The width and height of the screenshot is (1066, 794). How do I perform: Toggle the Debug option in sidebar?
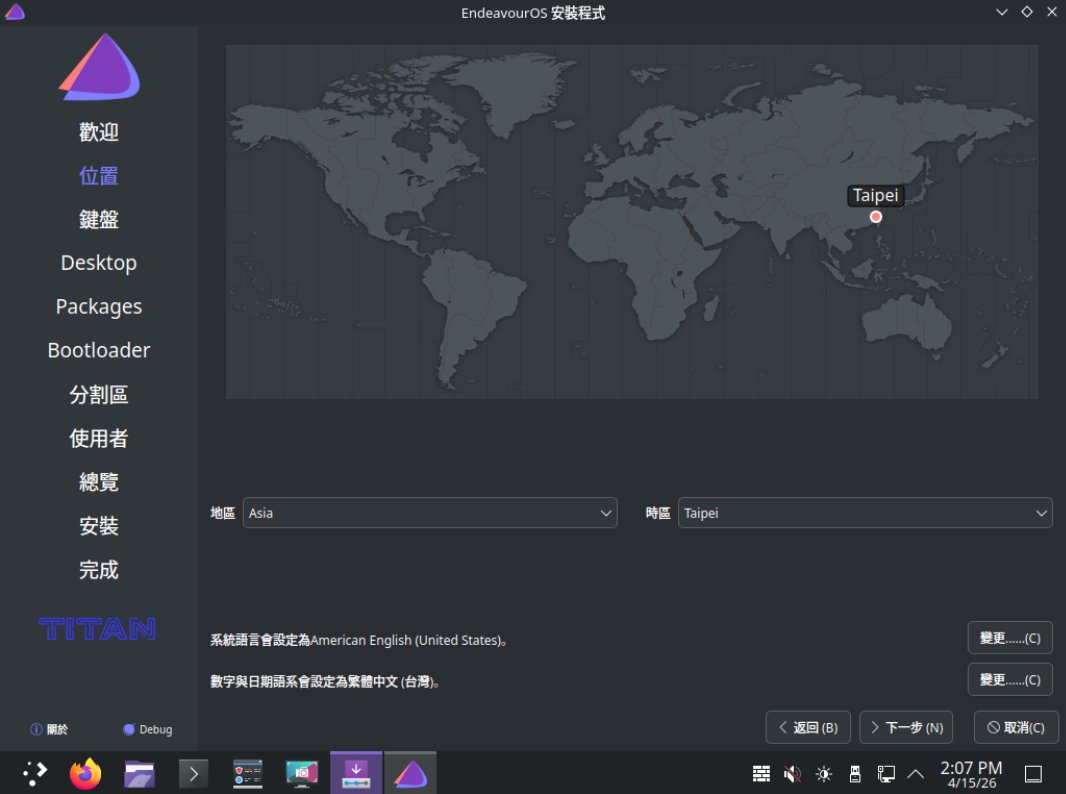tap(147, 730)
